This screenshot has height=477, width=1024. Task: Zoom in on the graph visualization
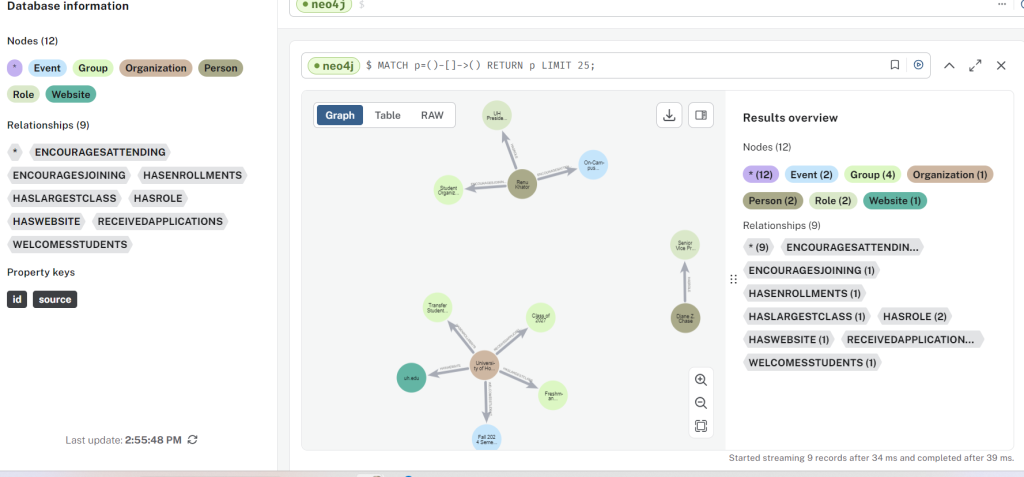(x=701, y=380)
